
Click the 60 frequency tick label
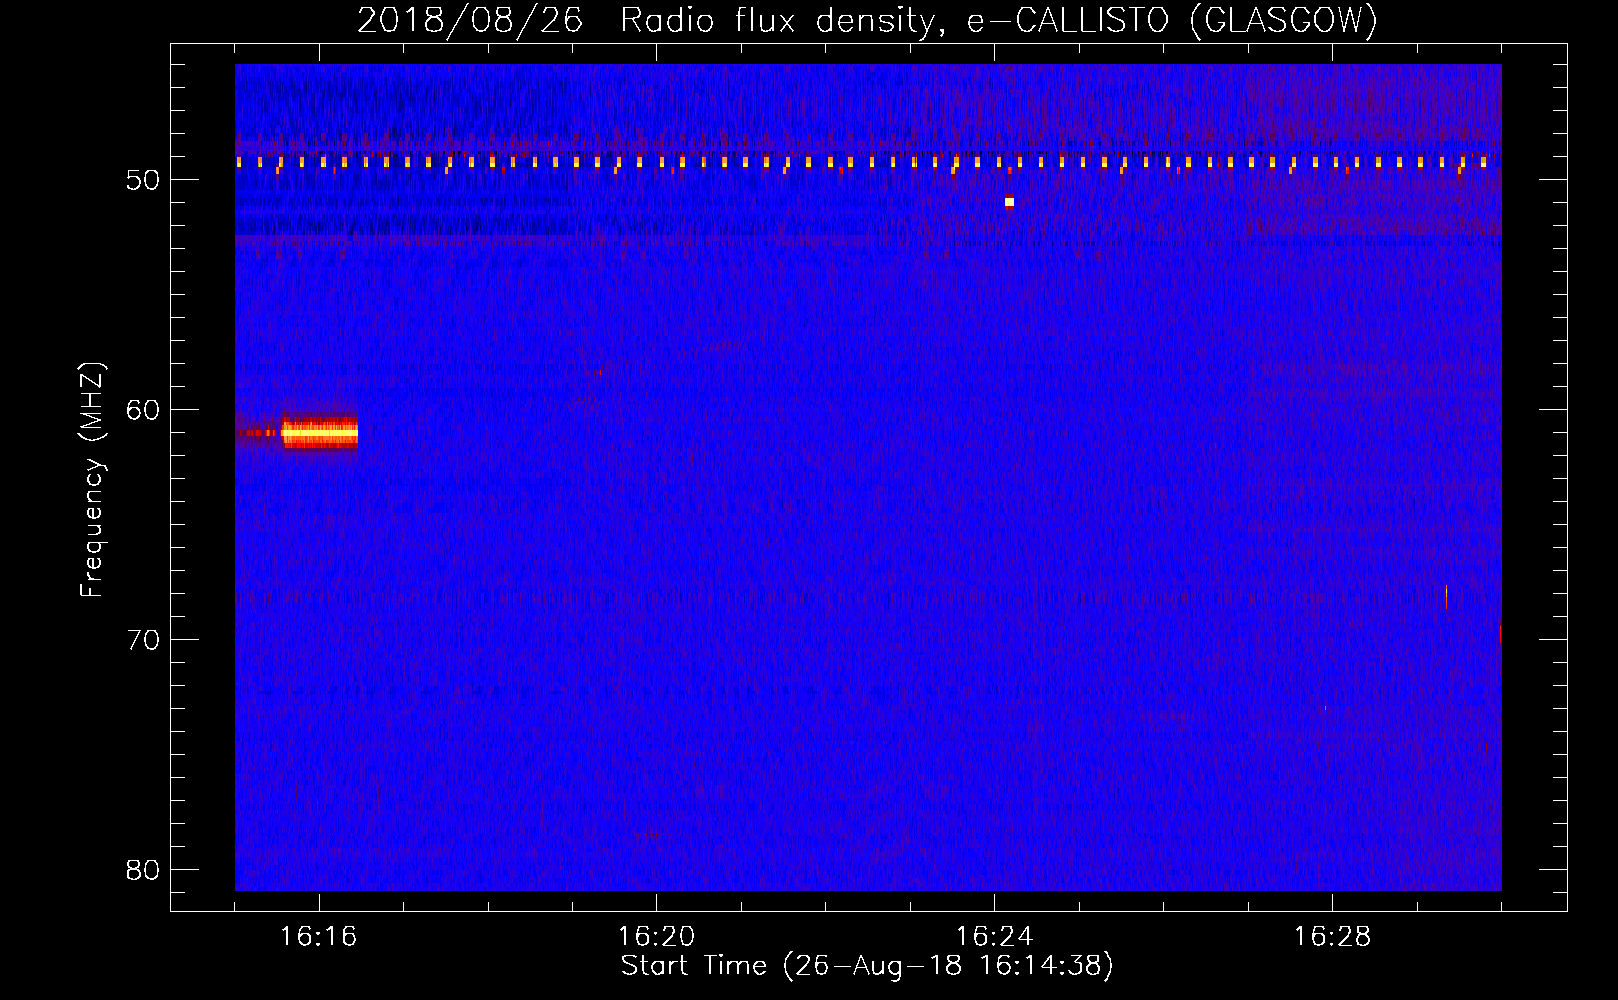143,410
